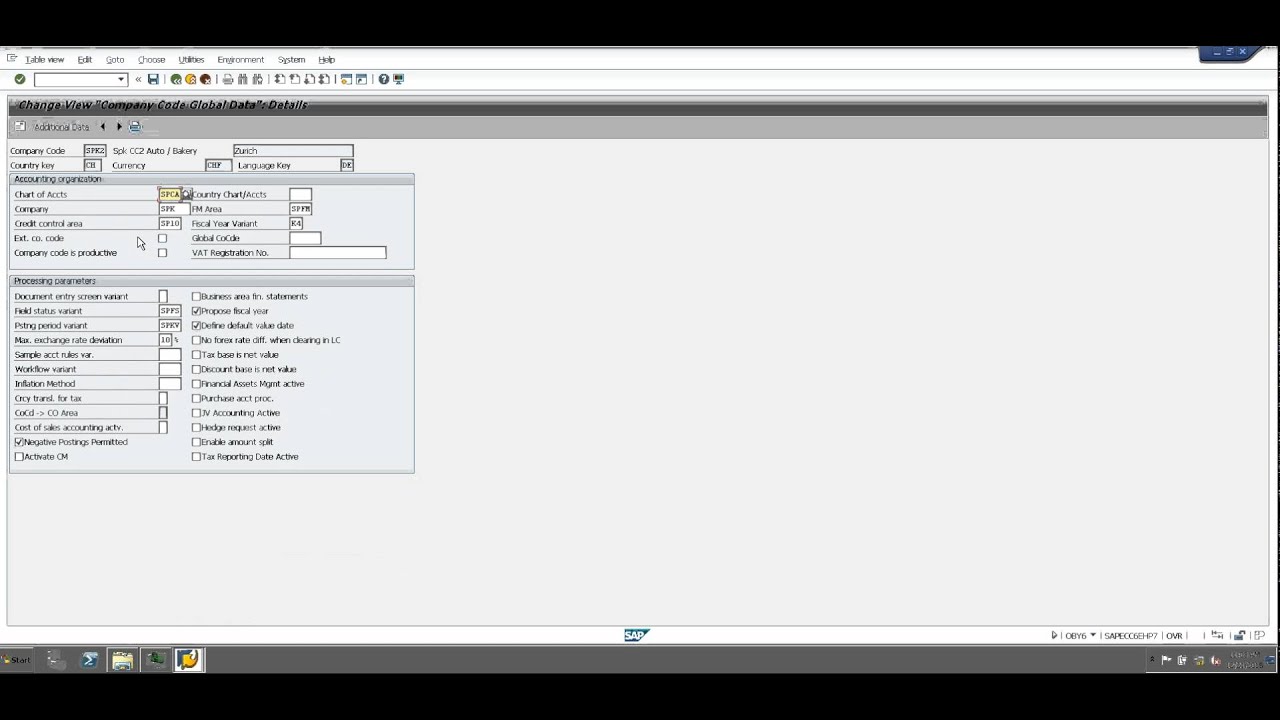Image resolution: width=1280 pixels, height=720 pixels.
Task: Enable Financial Assets Mgmt active checkbox
Action: coord(196,384)
